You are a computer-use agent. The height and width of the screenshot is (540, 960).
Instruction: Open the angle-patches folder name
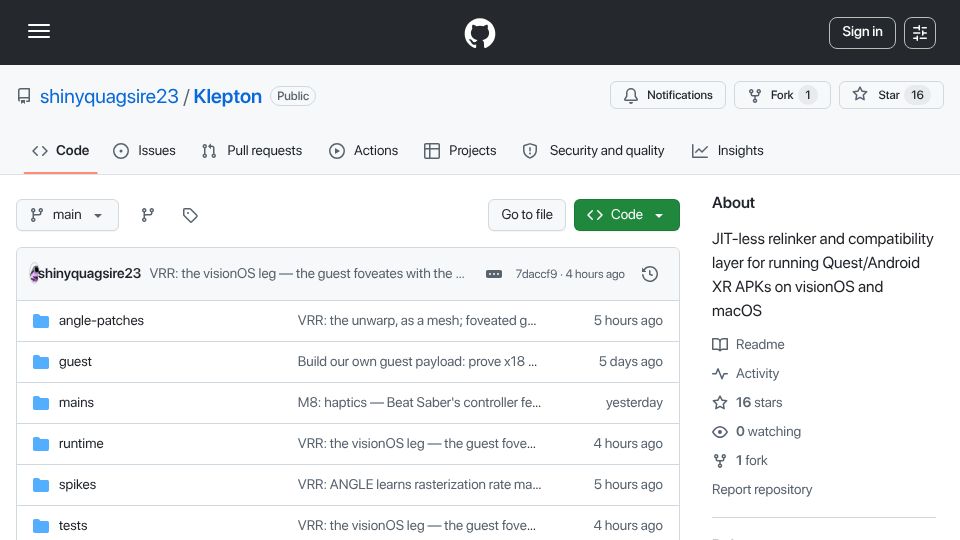[x=101, y=321]
